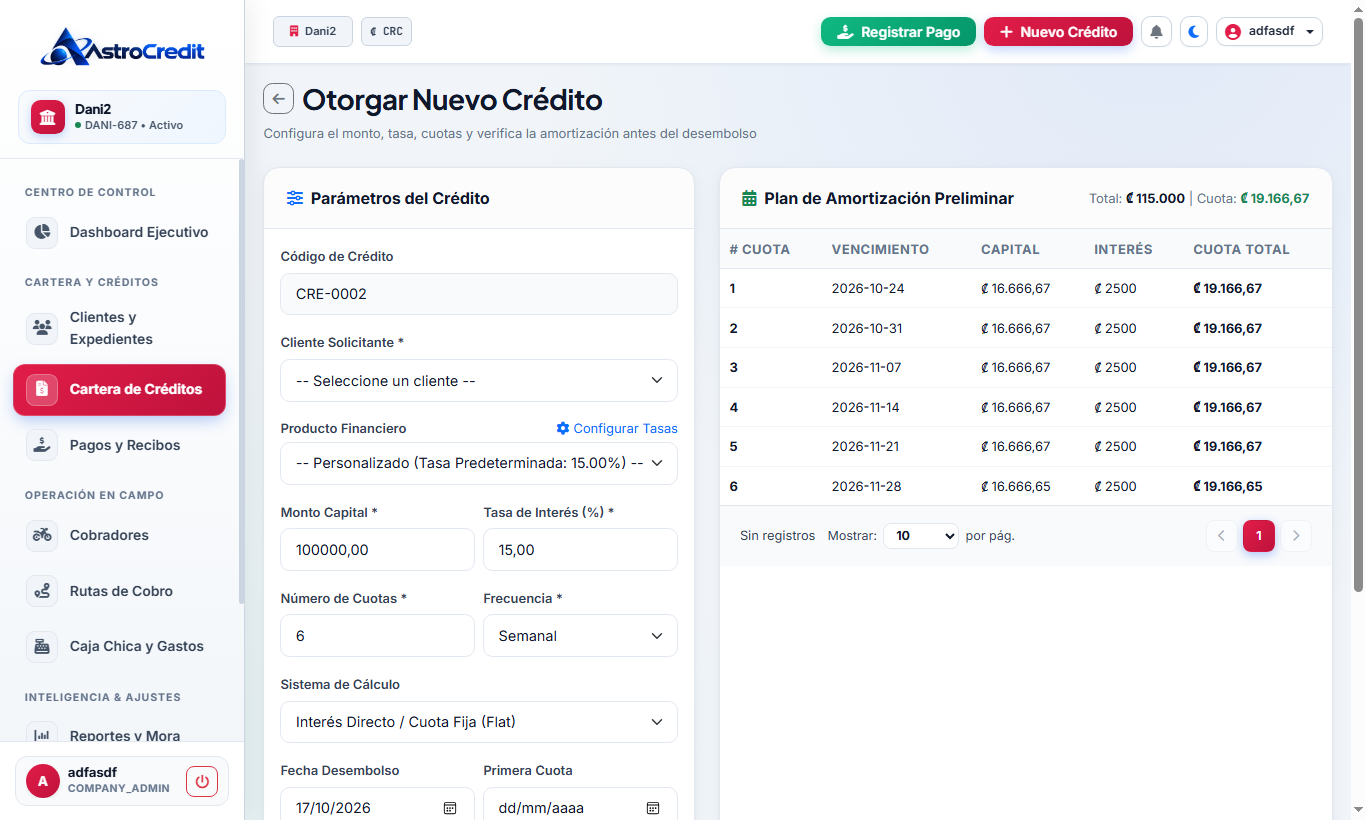
Task: Click the Registrar Pago button
Action: click(898, 32)
